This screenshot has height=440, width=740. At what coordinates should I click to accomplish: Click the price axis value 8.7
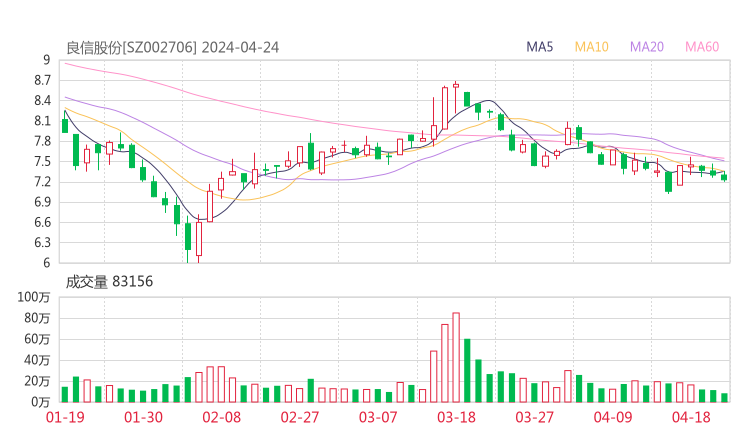[x=42, y=80]
